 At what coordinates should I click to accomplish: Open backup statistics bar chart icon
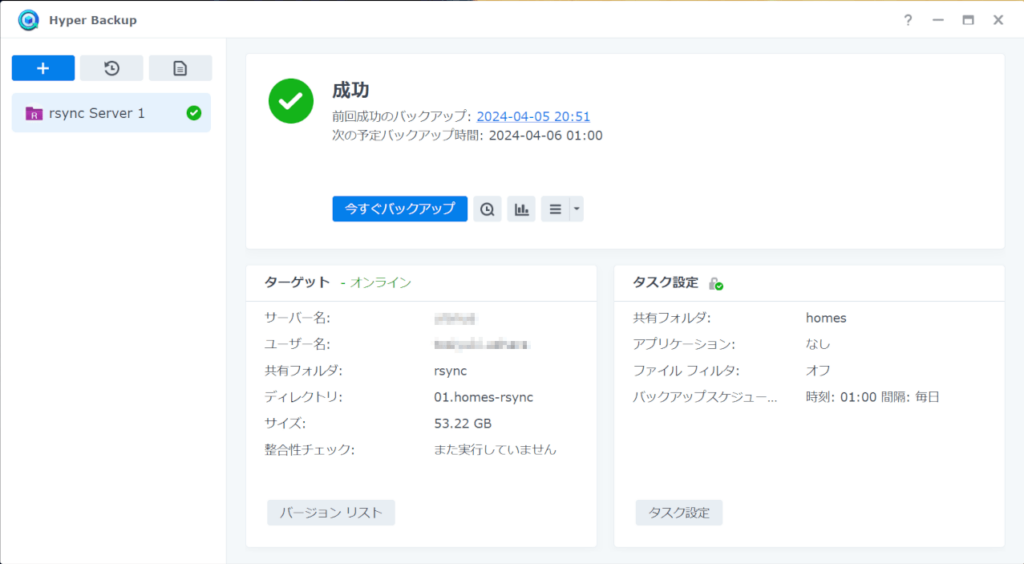click(x=521, y=209)
